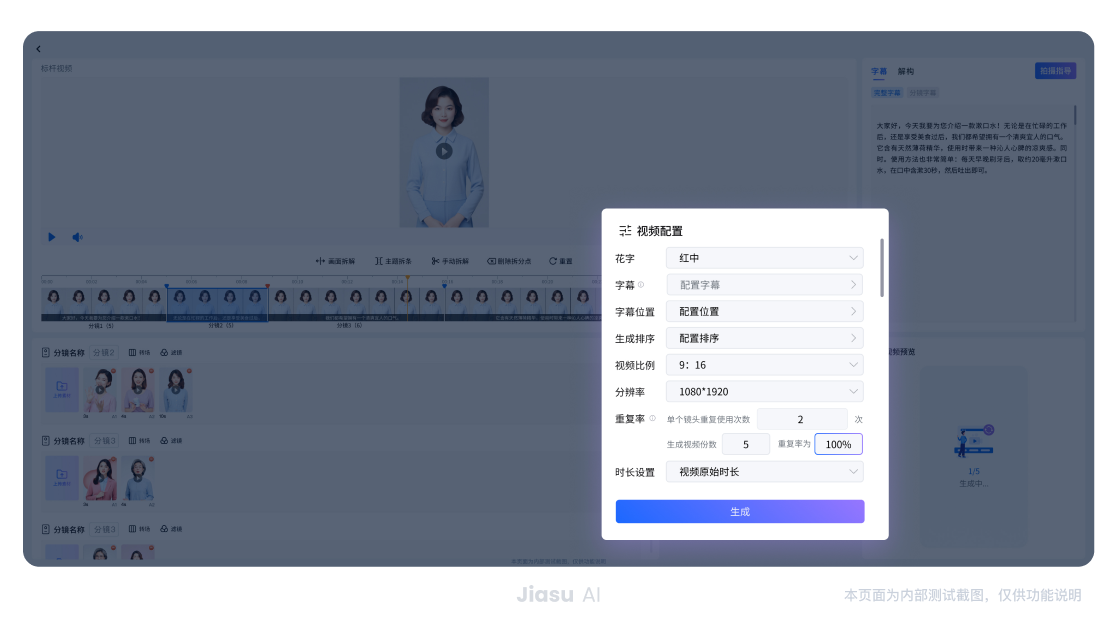Mute audio with the speaker icon
Screen dimensions: 1118x627
77,237
